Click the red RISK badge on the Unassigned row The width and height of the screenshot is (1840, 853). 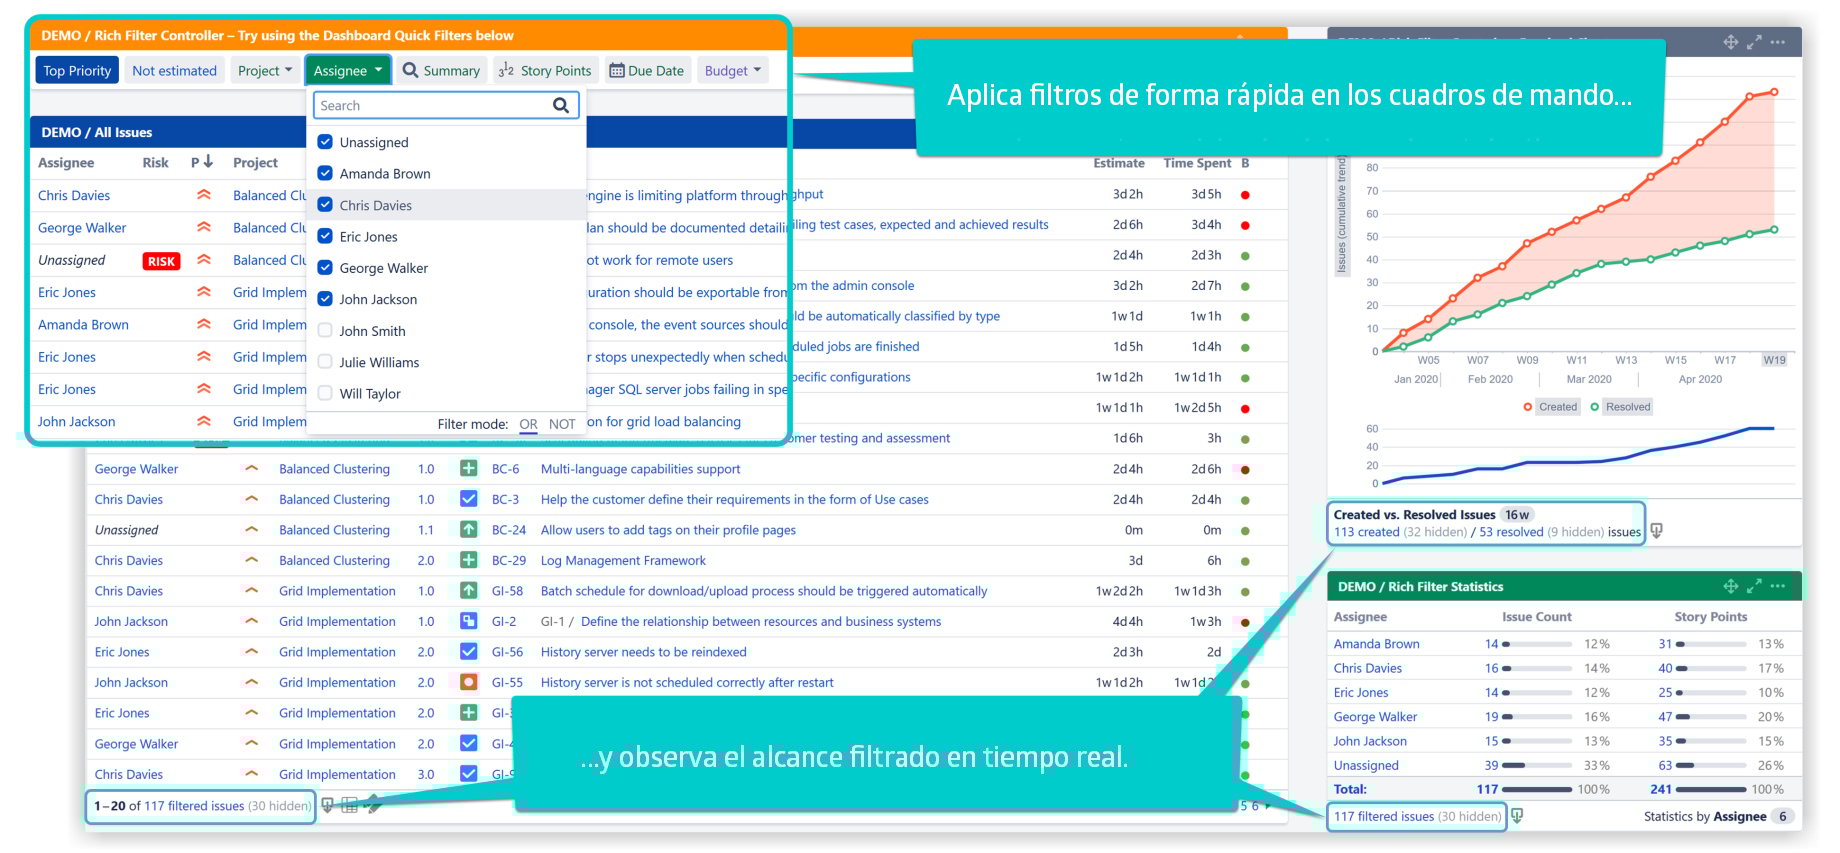click(162, 261)
